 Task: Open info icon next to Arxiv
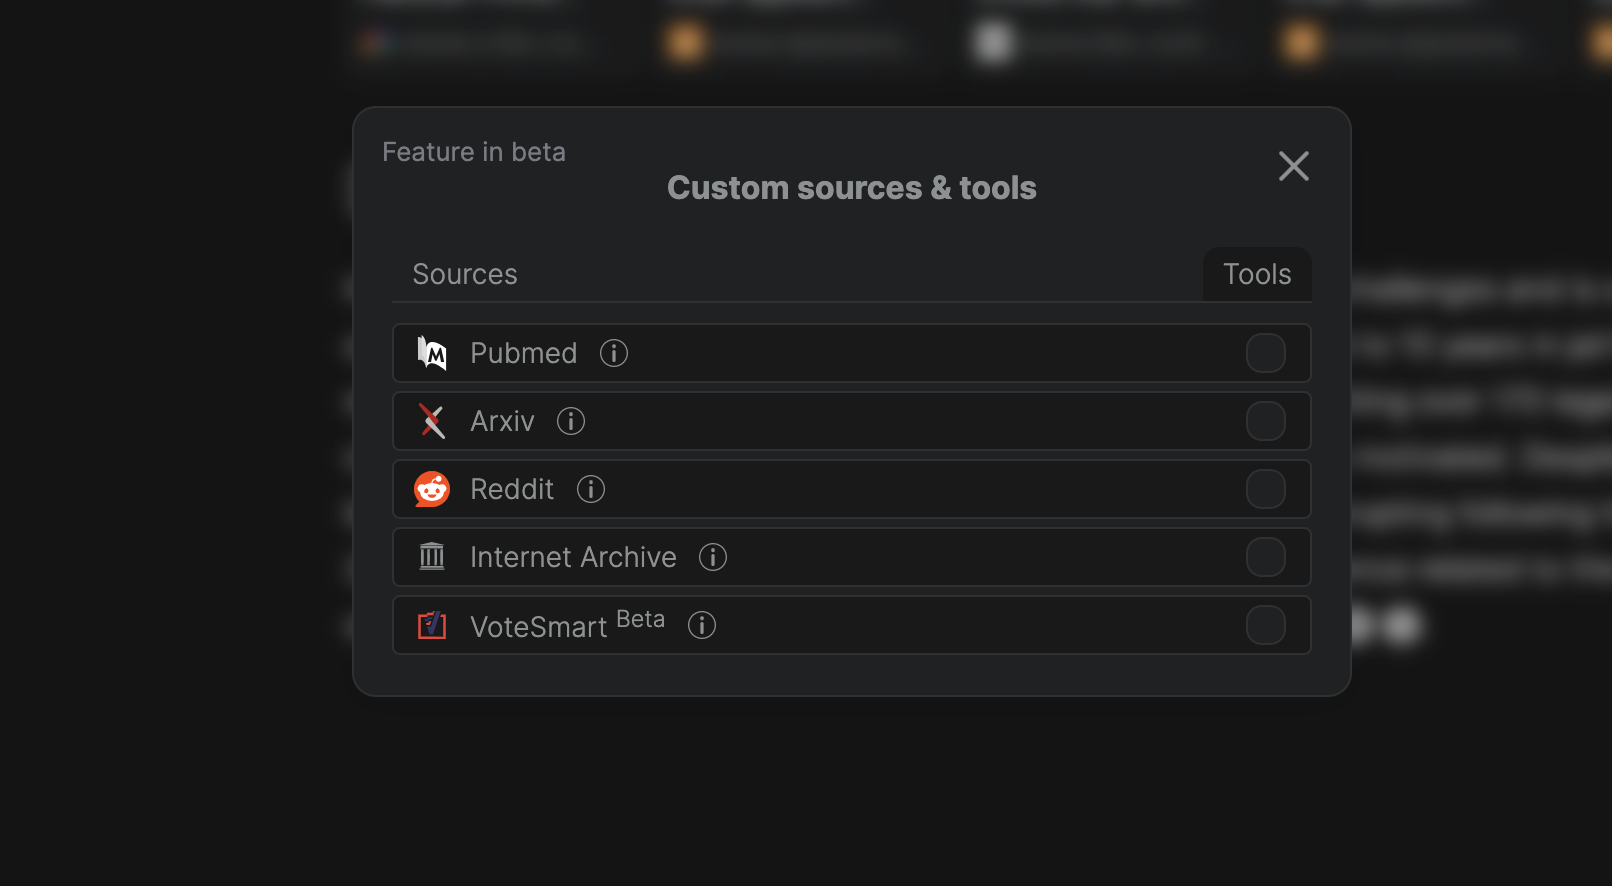571,421
